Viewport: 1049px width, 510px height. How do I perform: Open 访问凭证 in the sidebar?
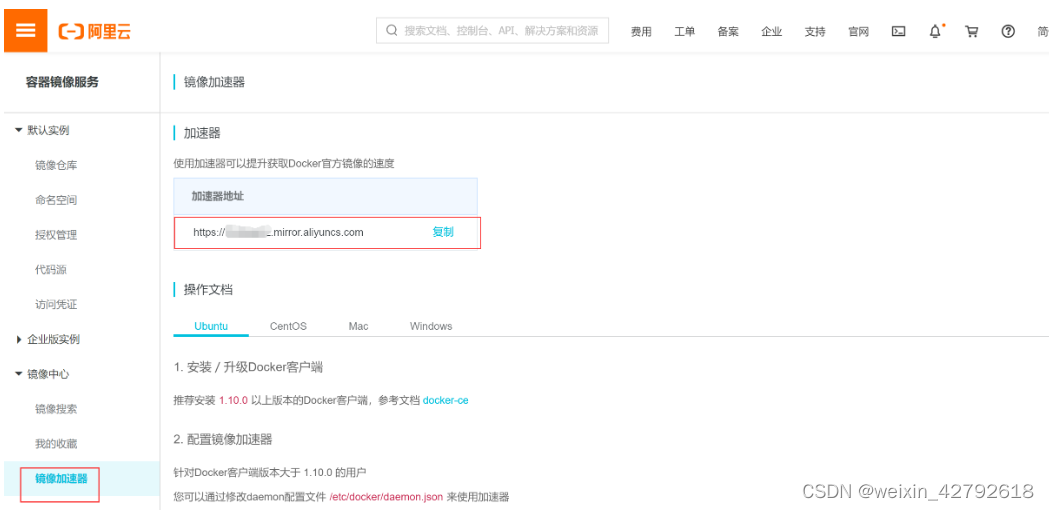pyautogui.click(x=56, y=305)
